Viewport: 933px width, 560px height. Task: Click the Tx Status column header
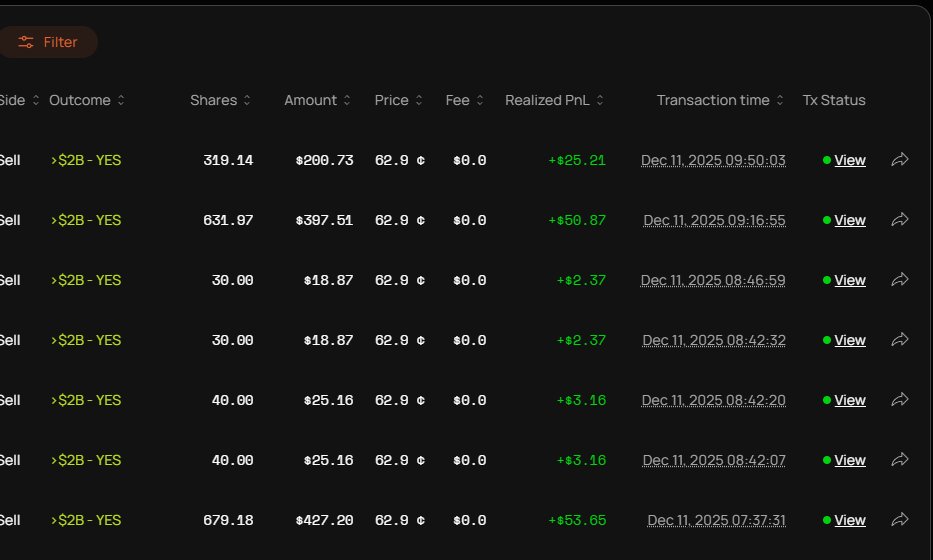pos(834,101)
